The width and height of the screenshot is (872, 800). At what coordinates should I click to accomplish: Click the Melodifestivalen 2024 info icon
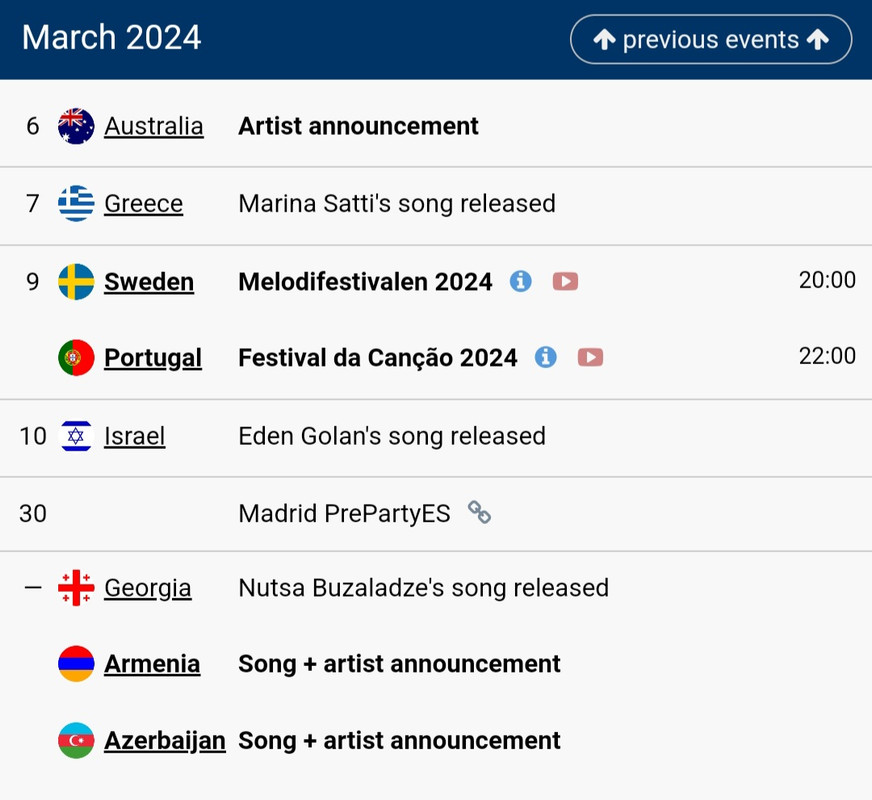[520, 282]
